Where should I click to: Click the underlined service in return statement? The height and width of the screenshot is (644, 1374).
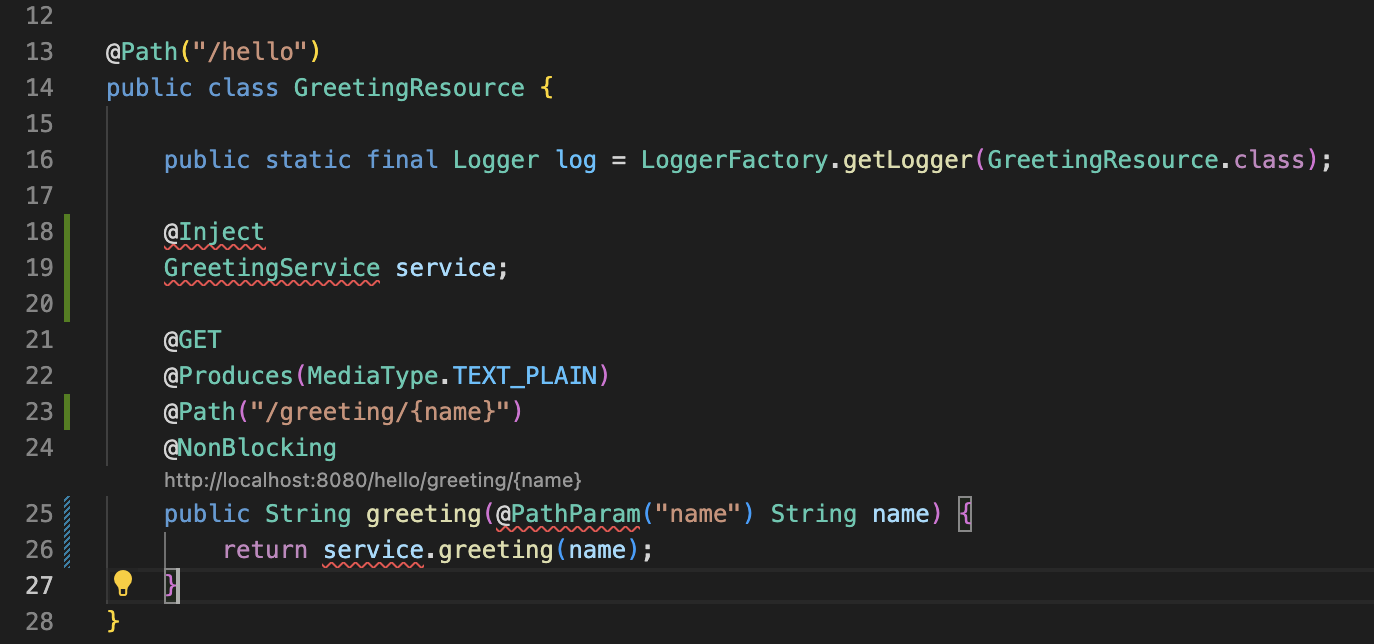pos(373,550)
